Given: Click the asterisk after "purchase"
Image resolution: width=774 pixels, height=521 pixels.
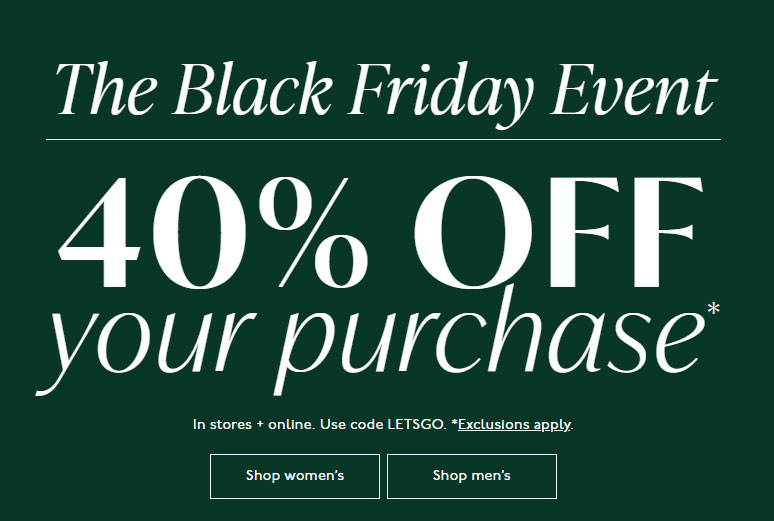Looking at the screenshot, I should (x=714, y=309).
